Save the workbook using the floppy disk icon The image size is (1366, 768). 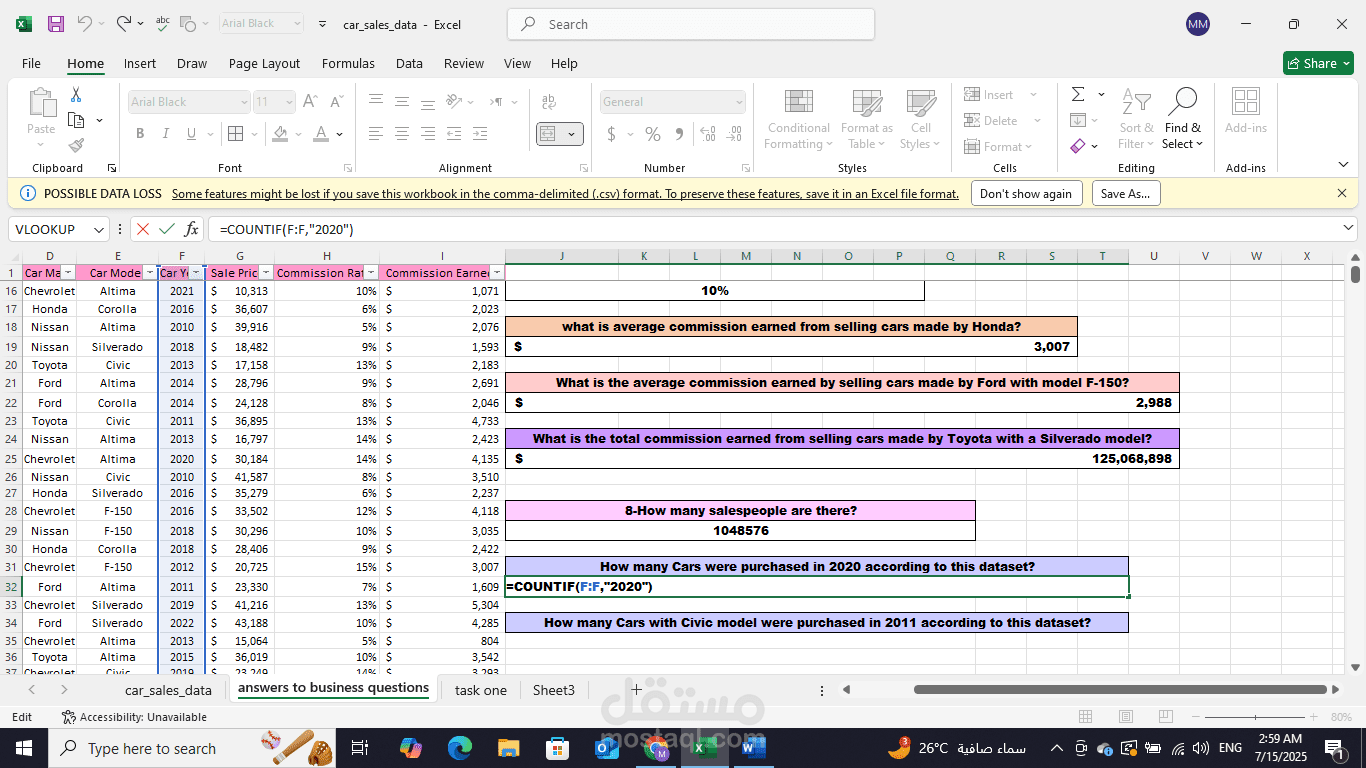tap(56, 24)
